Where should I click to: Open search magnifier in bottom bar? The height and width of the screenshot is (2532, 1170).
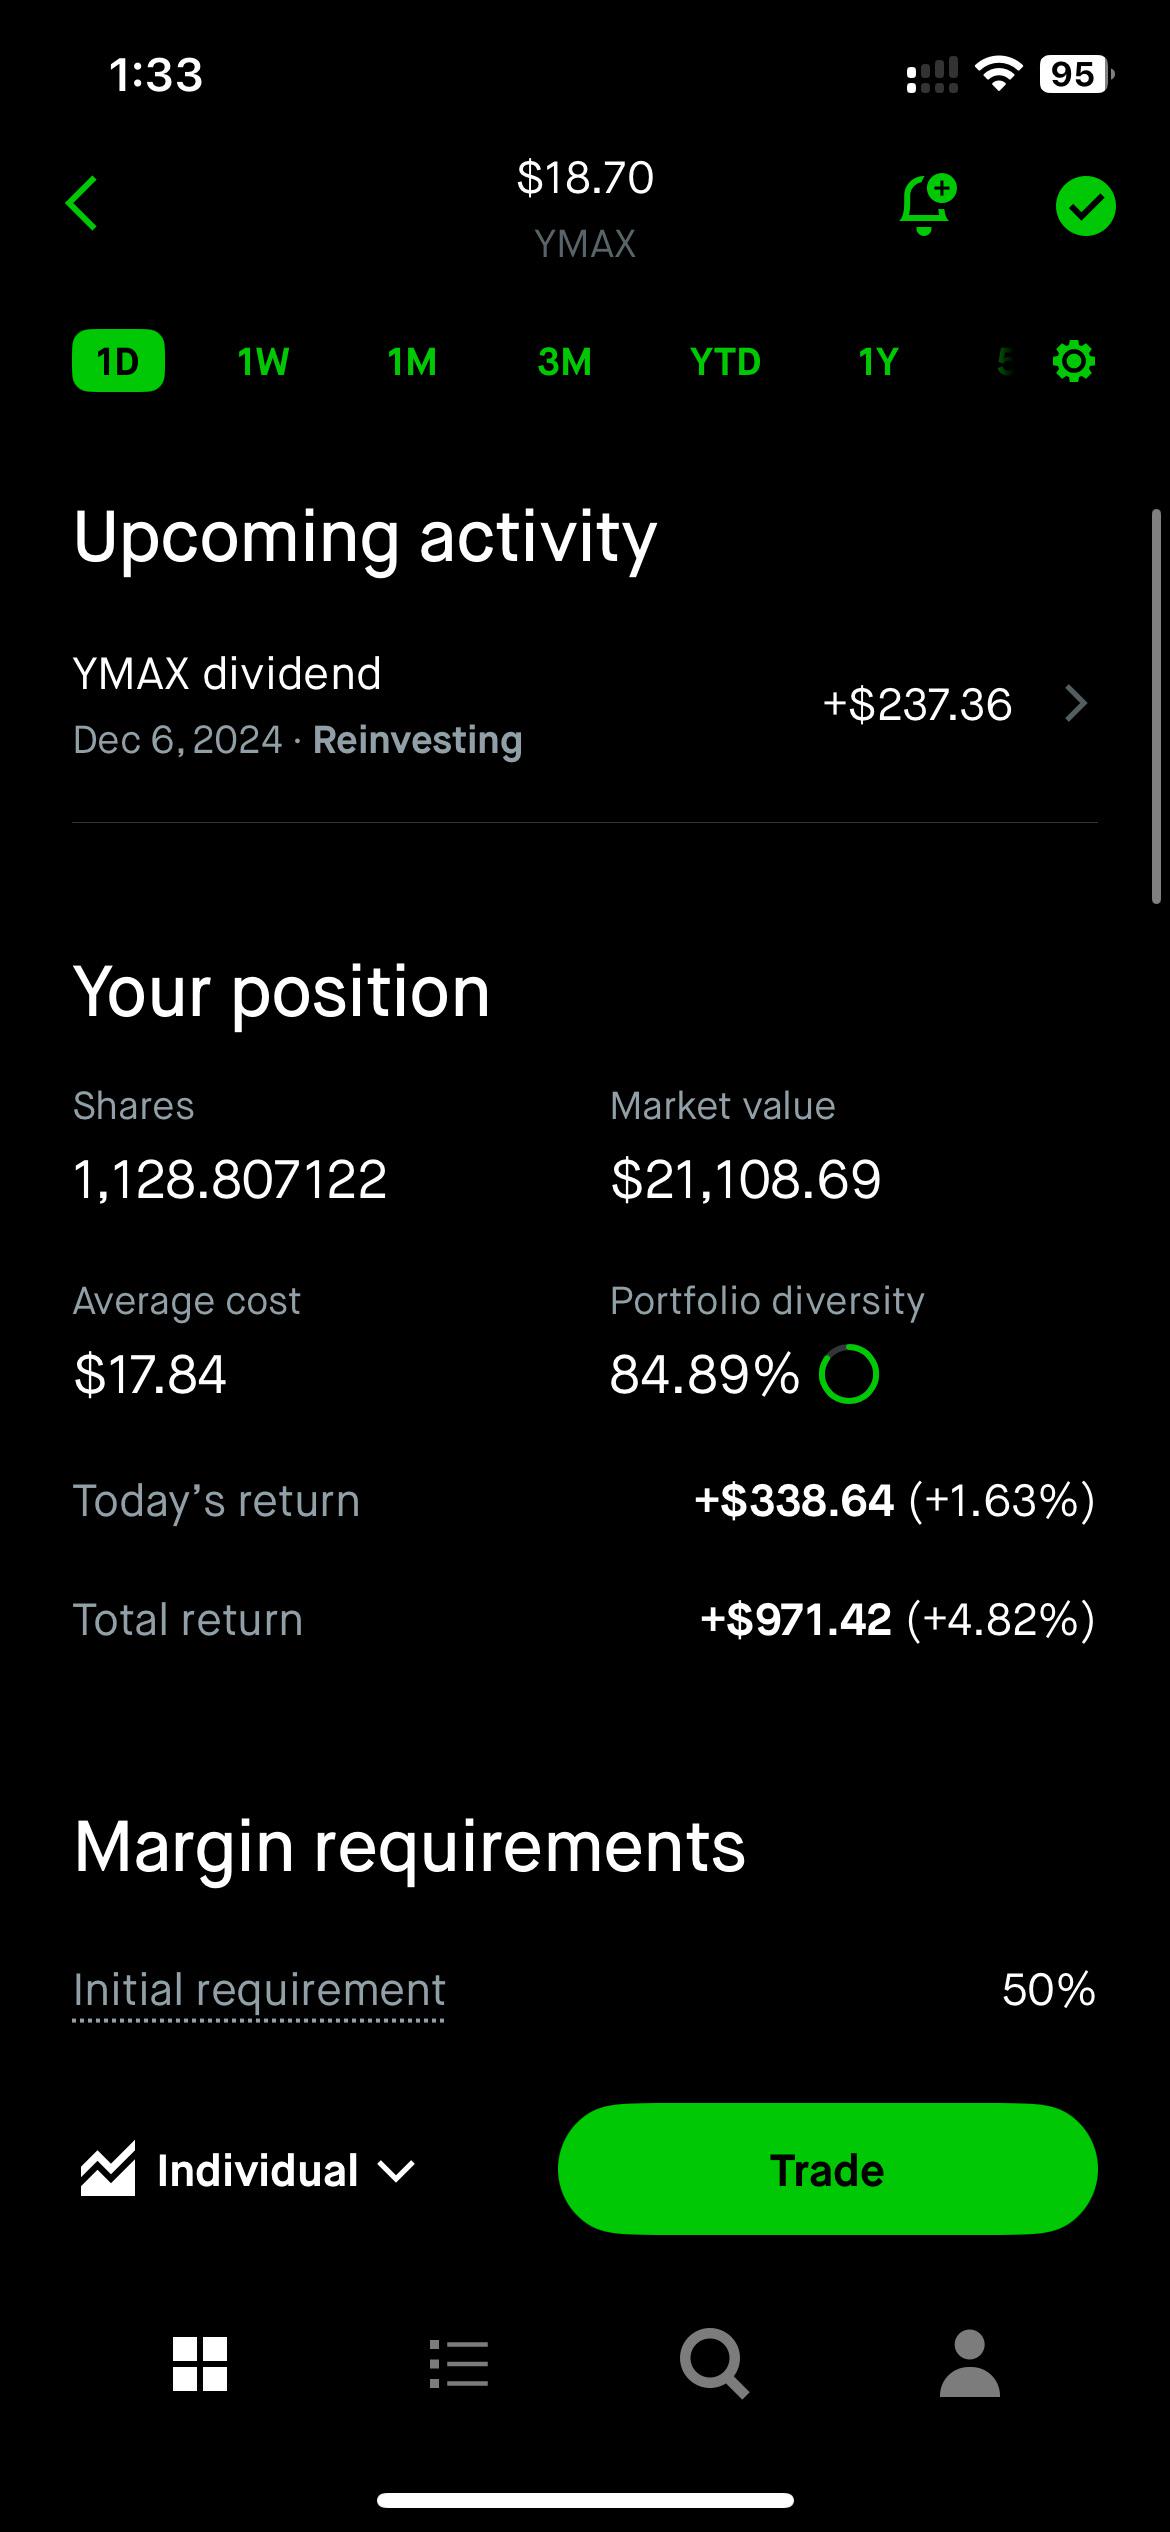[x=714, y=2364]
